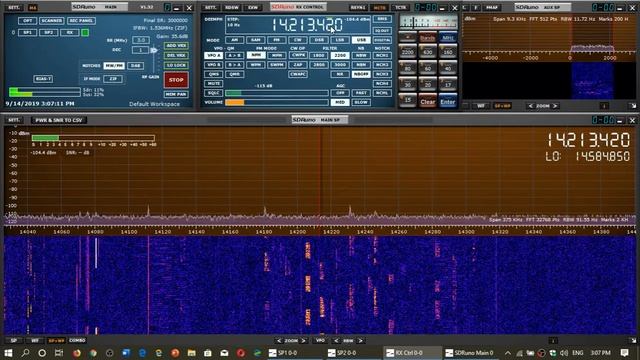Screen dimensions: 640x360
Task: Click the Clear key on keypad
Action: tap(427, 102)
